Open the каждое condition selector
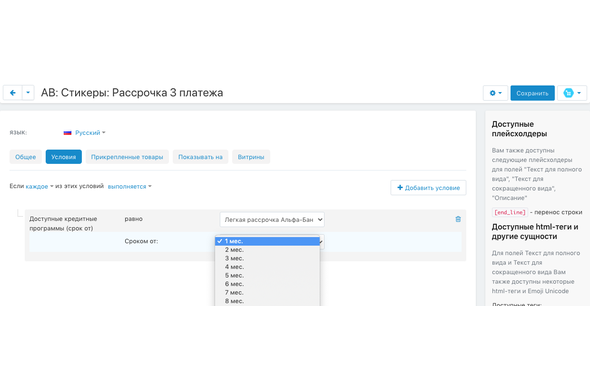This screenshot has width=590, height=391. pyautogui.click(x=39, y=186)
